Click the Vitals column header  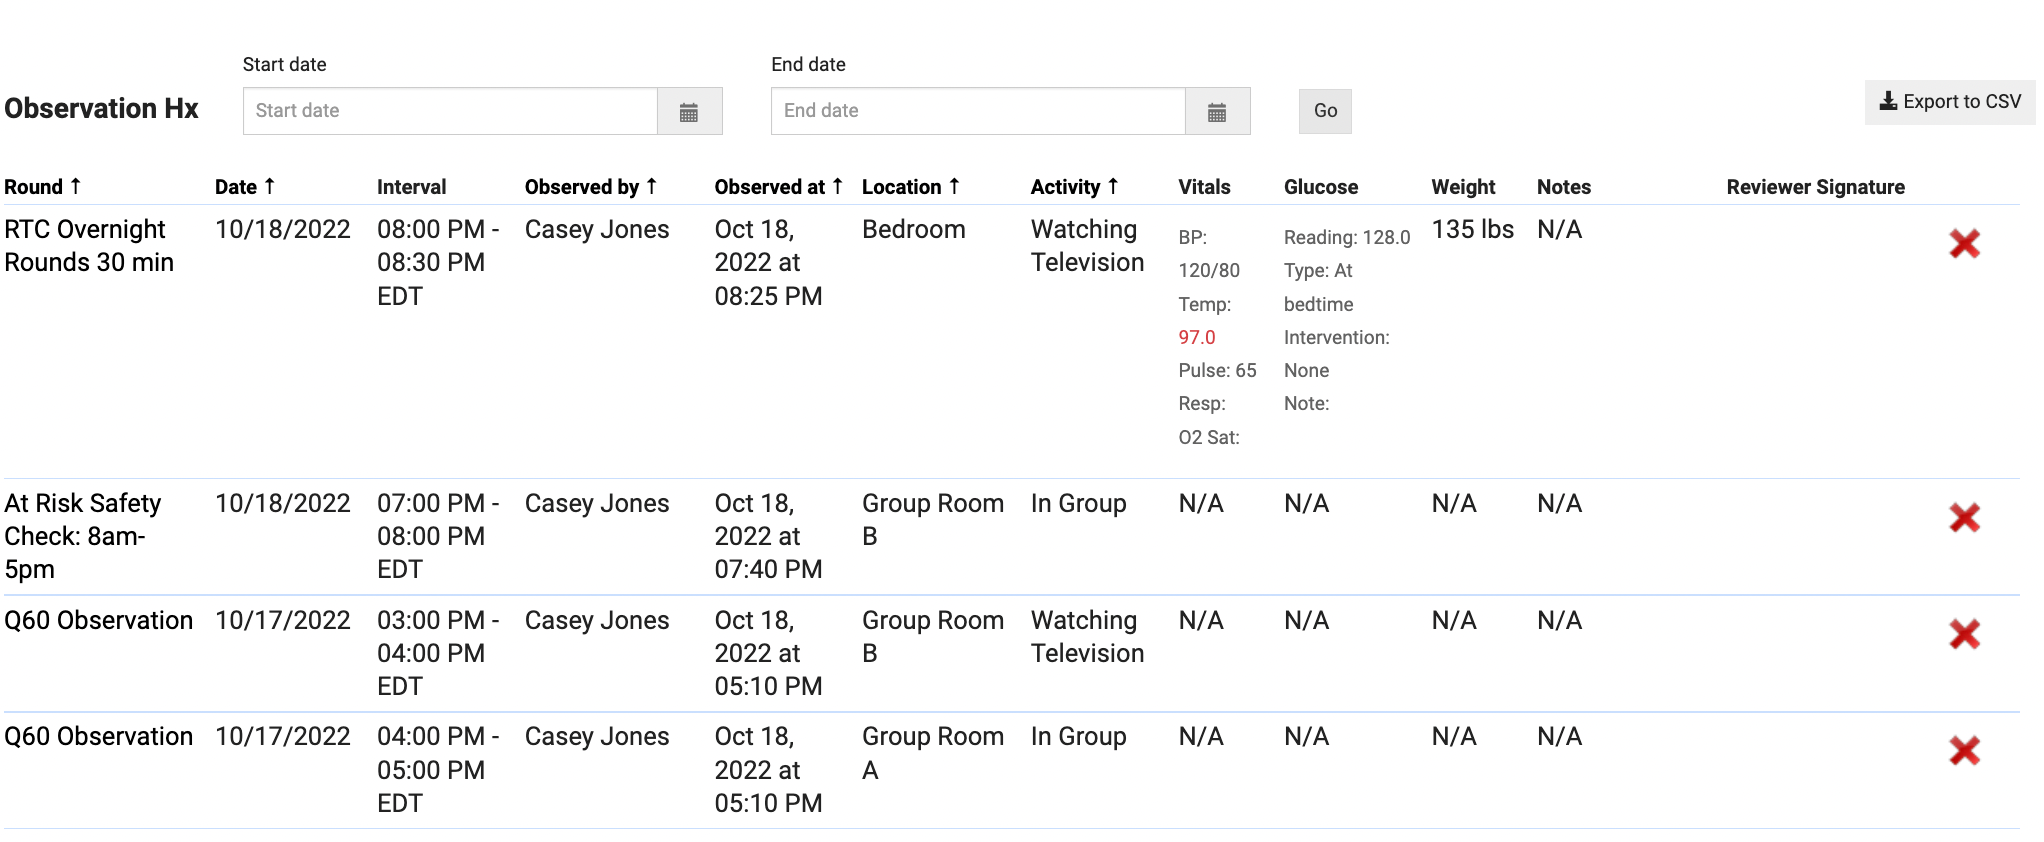click(x=1204, y=187)
